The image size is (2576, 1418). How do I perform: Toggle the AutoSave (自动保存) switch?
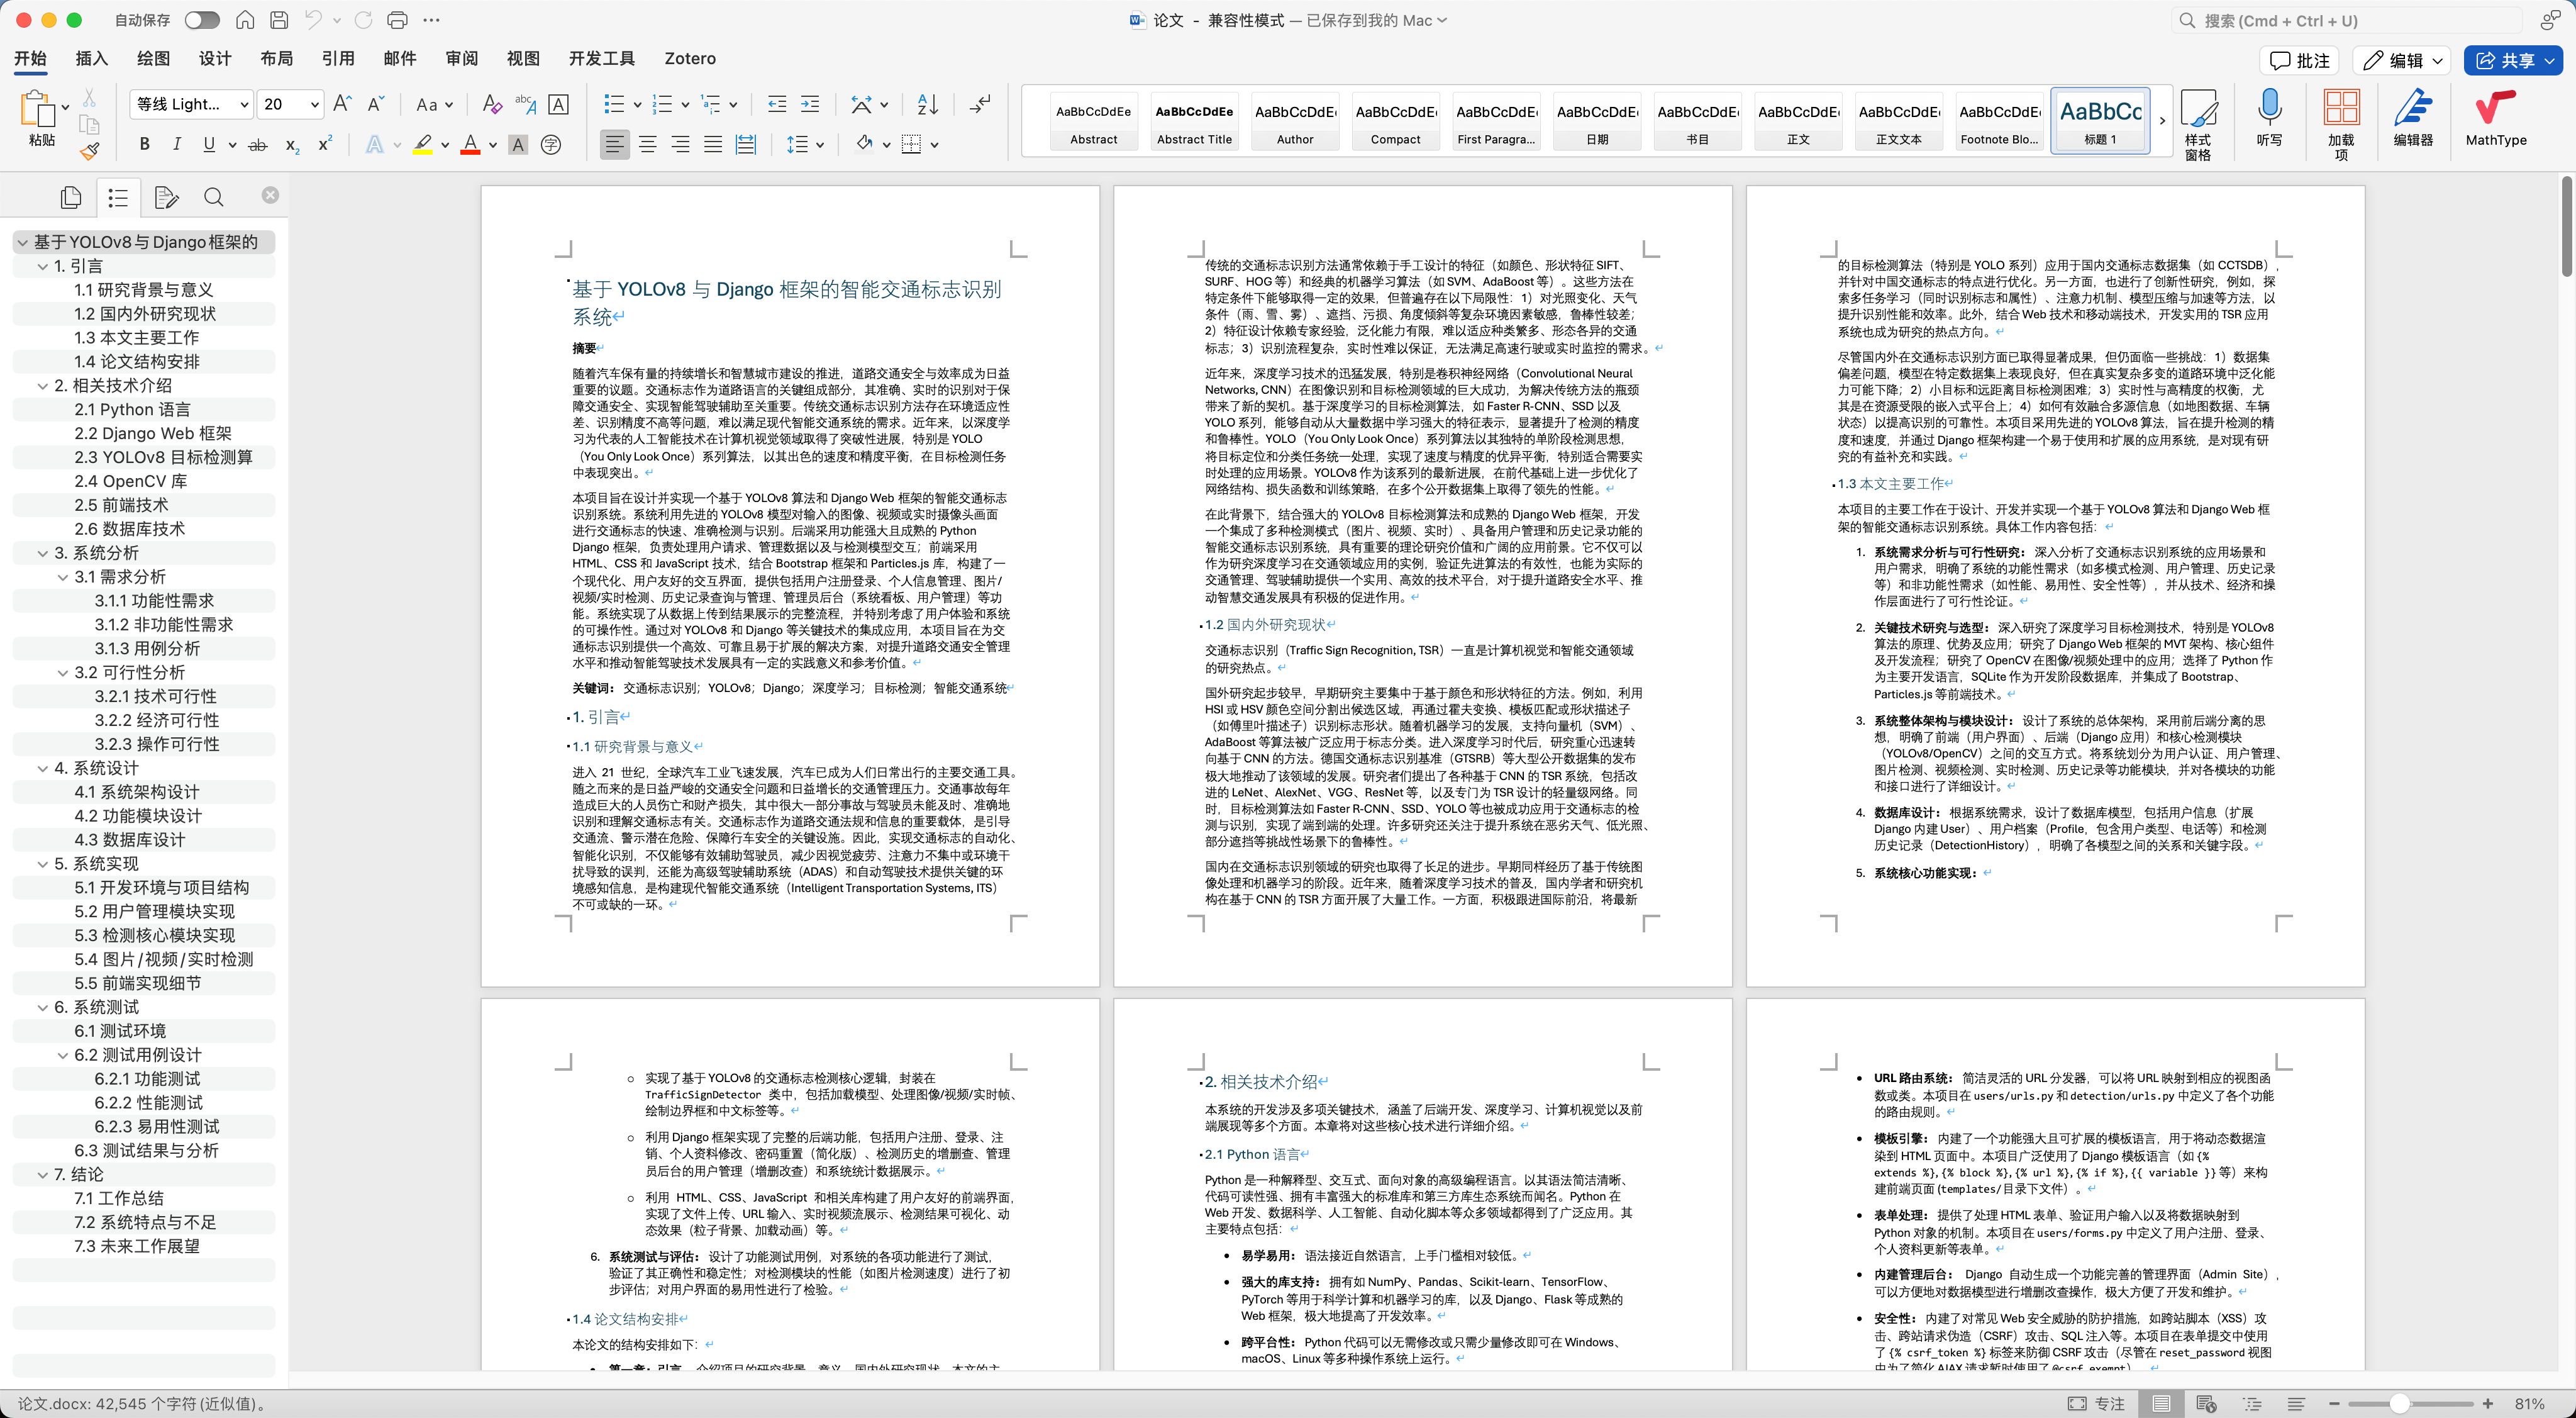coord(201,20)
